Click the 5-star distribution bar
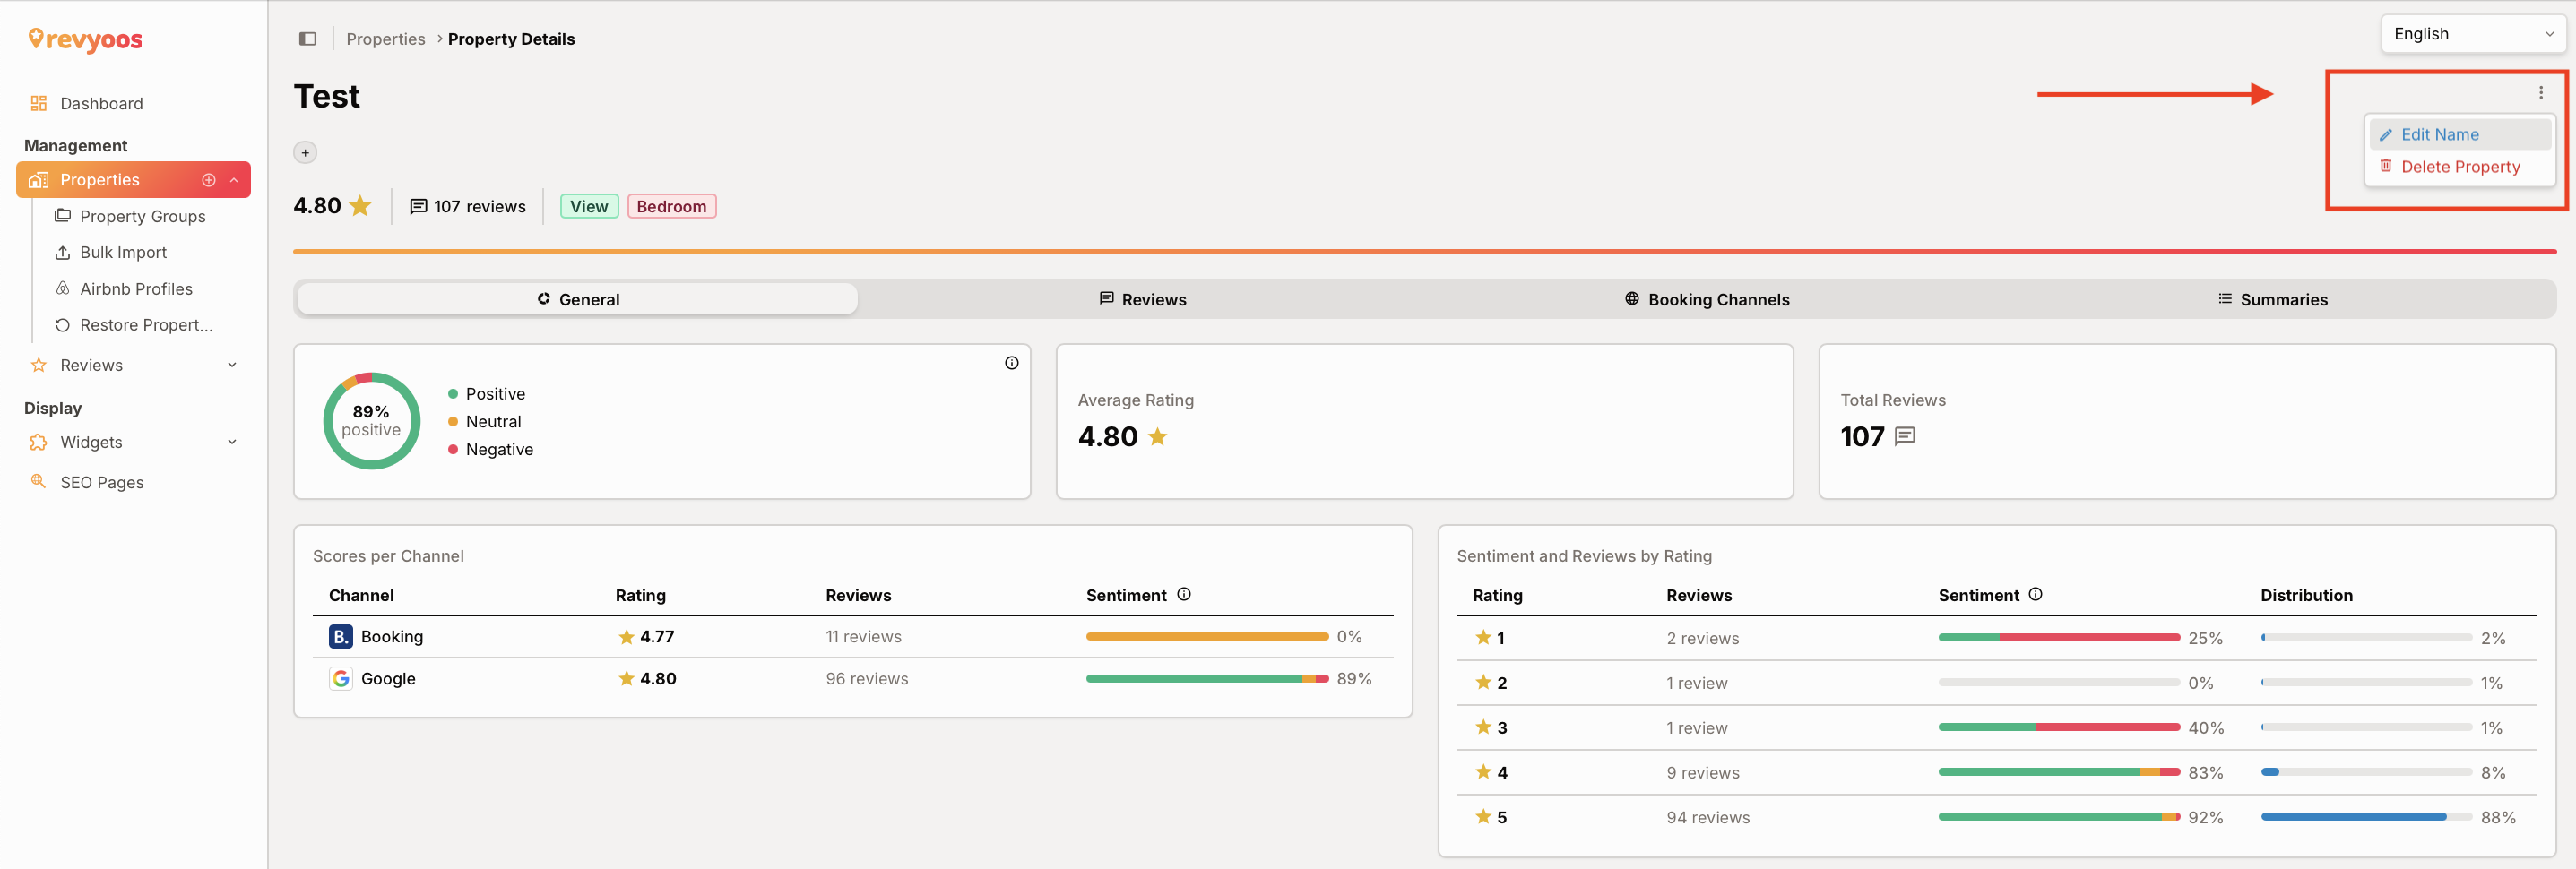The image size is (2576, 869). [x=2365, y=817]
